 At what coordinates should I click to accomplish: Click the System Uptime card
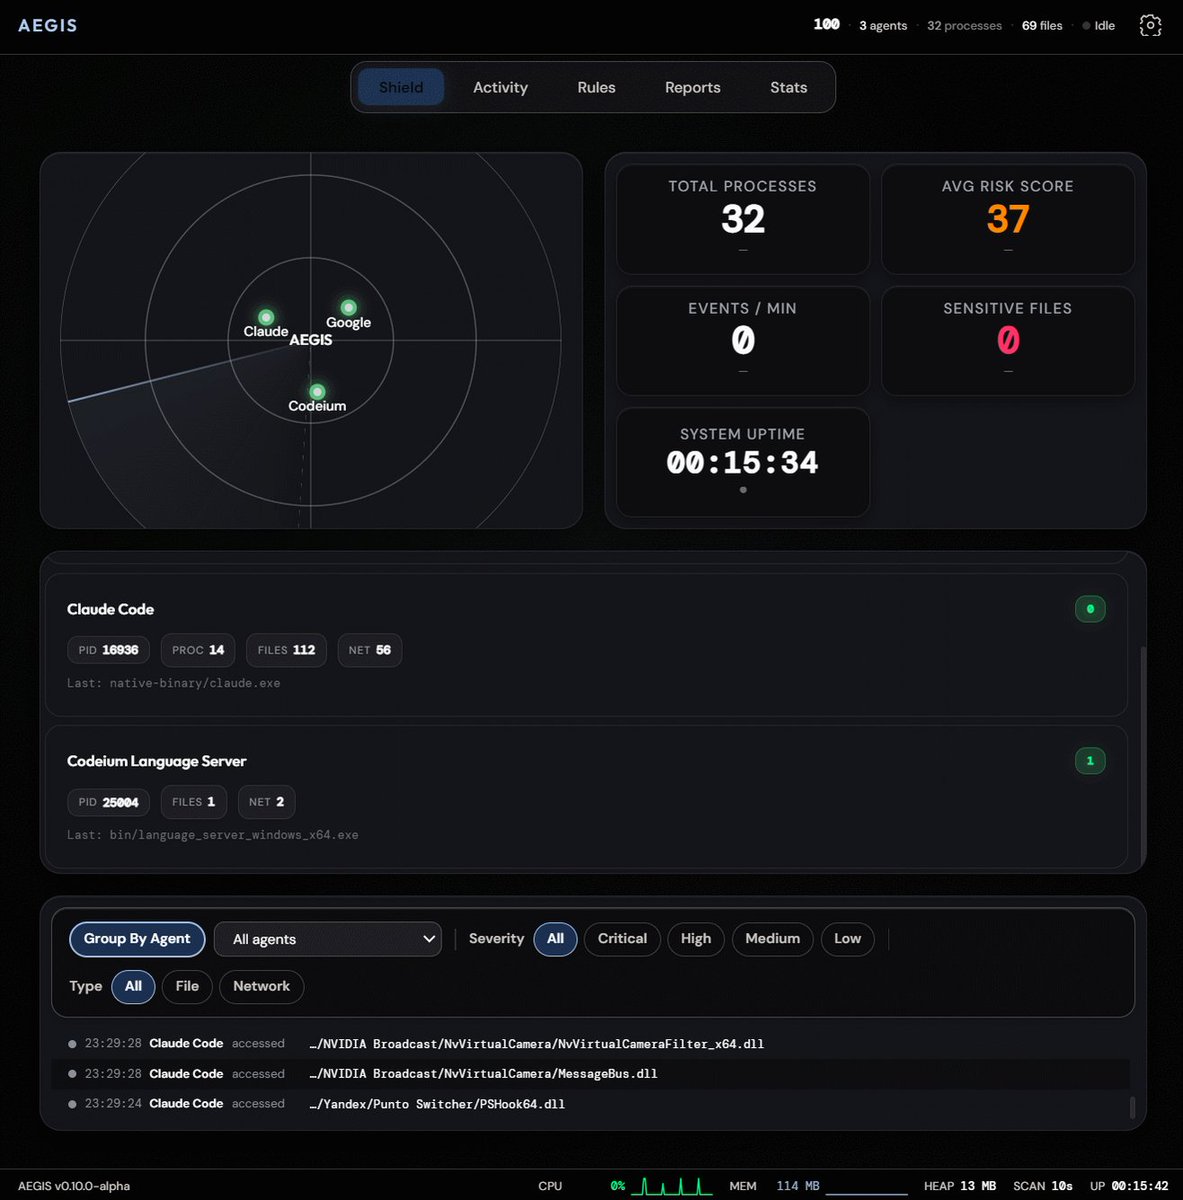tap(742, 462)
